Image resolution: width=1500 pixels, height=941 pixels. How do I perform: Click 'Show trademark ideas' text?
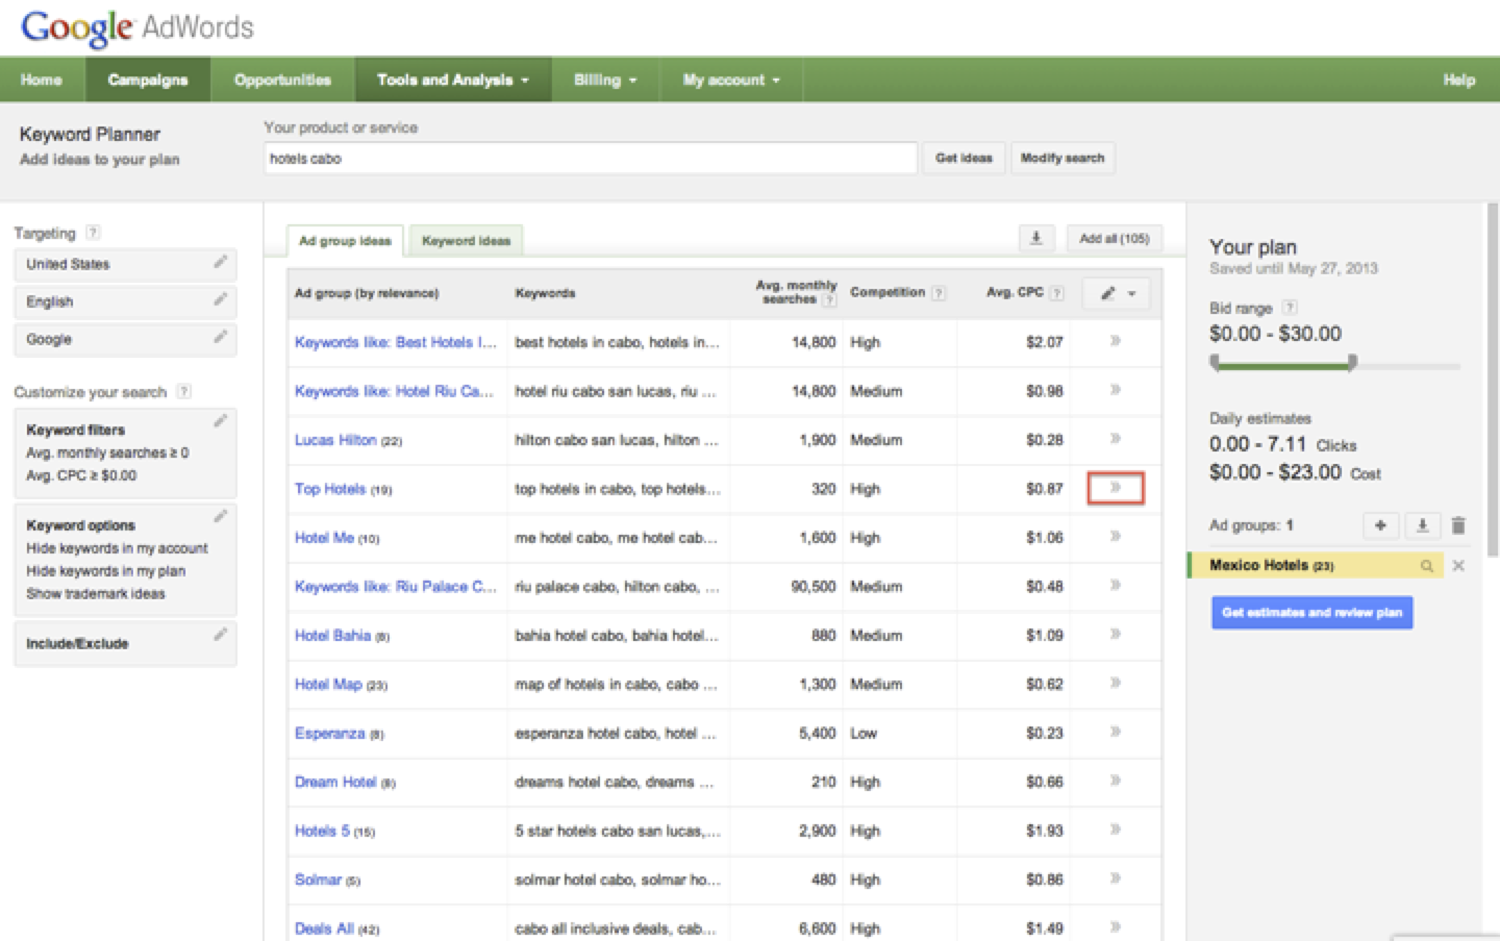96,594
